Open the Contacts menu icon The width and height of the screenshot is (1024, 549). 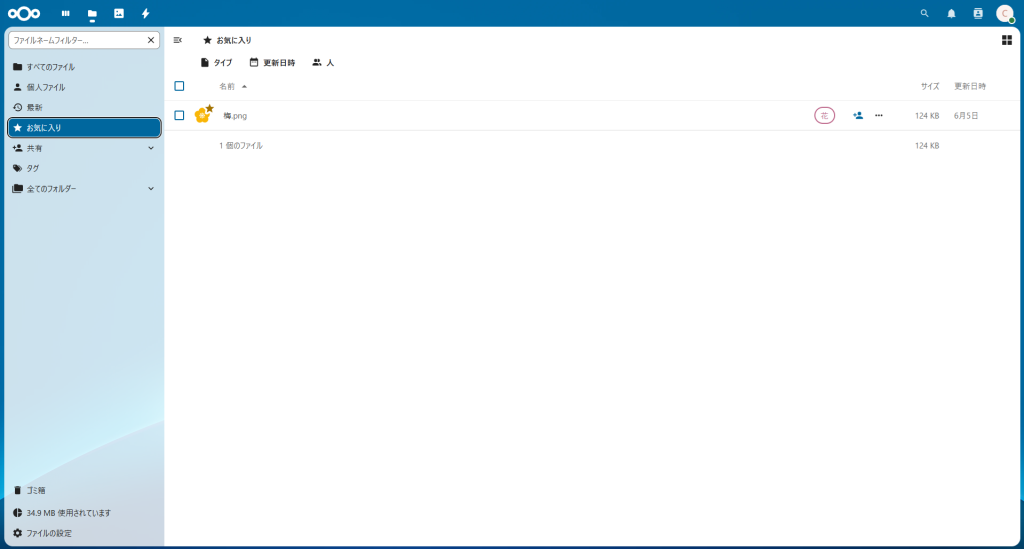(978, 13)
